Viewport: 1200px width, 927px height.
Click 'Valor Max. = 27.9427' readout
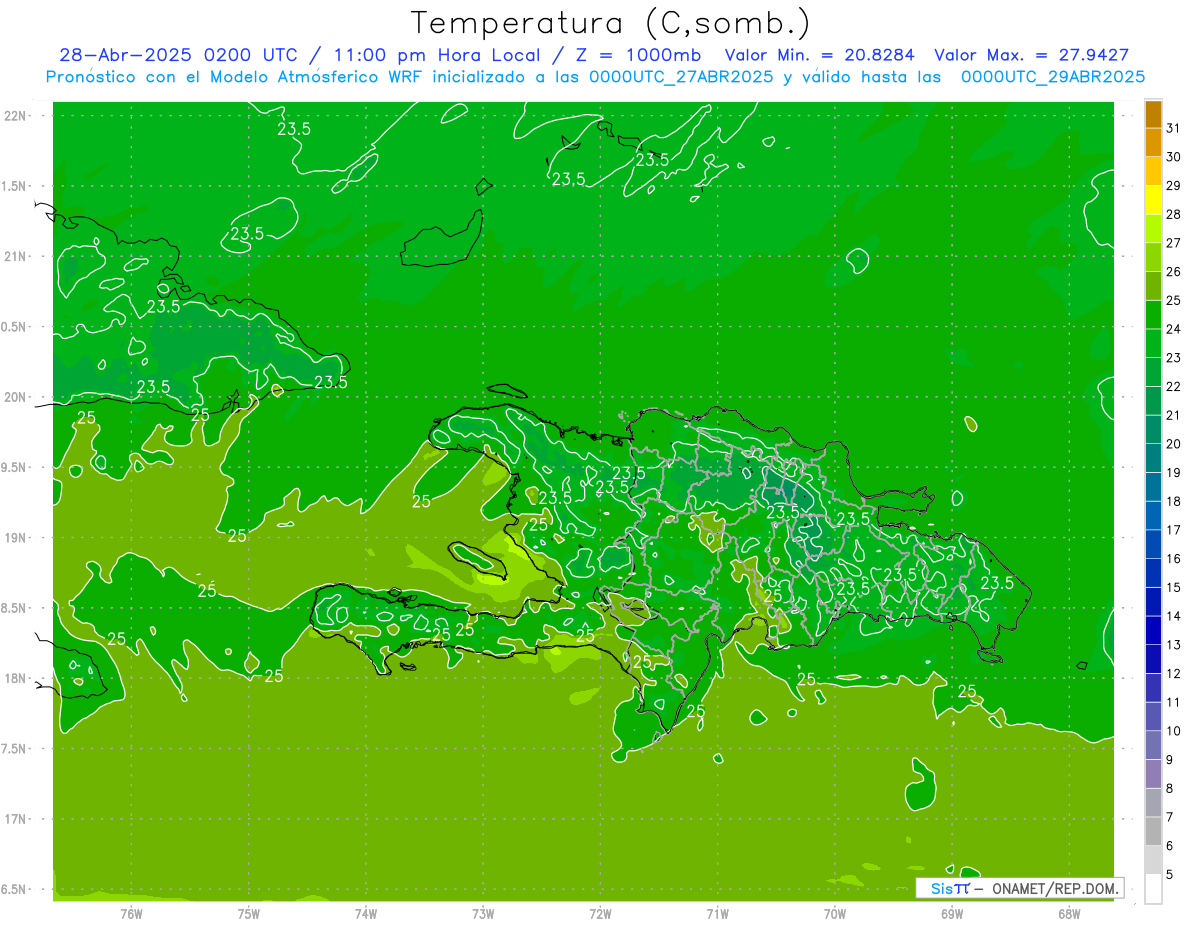coord(1031,55)
